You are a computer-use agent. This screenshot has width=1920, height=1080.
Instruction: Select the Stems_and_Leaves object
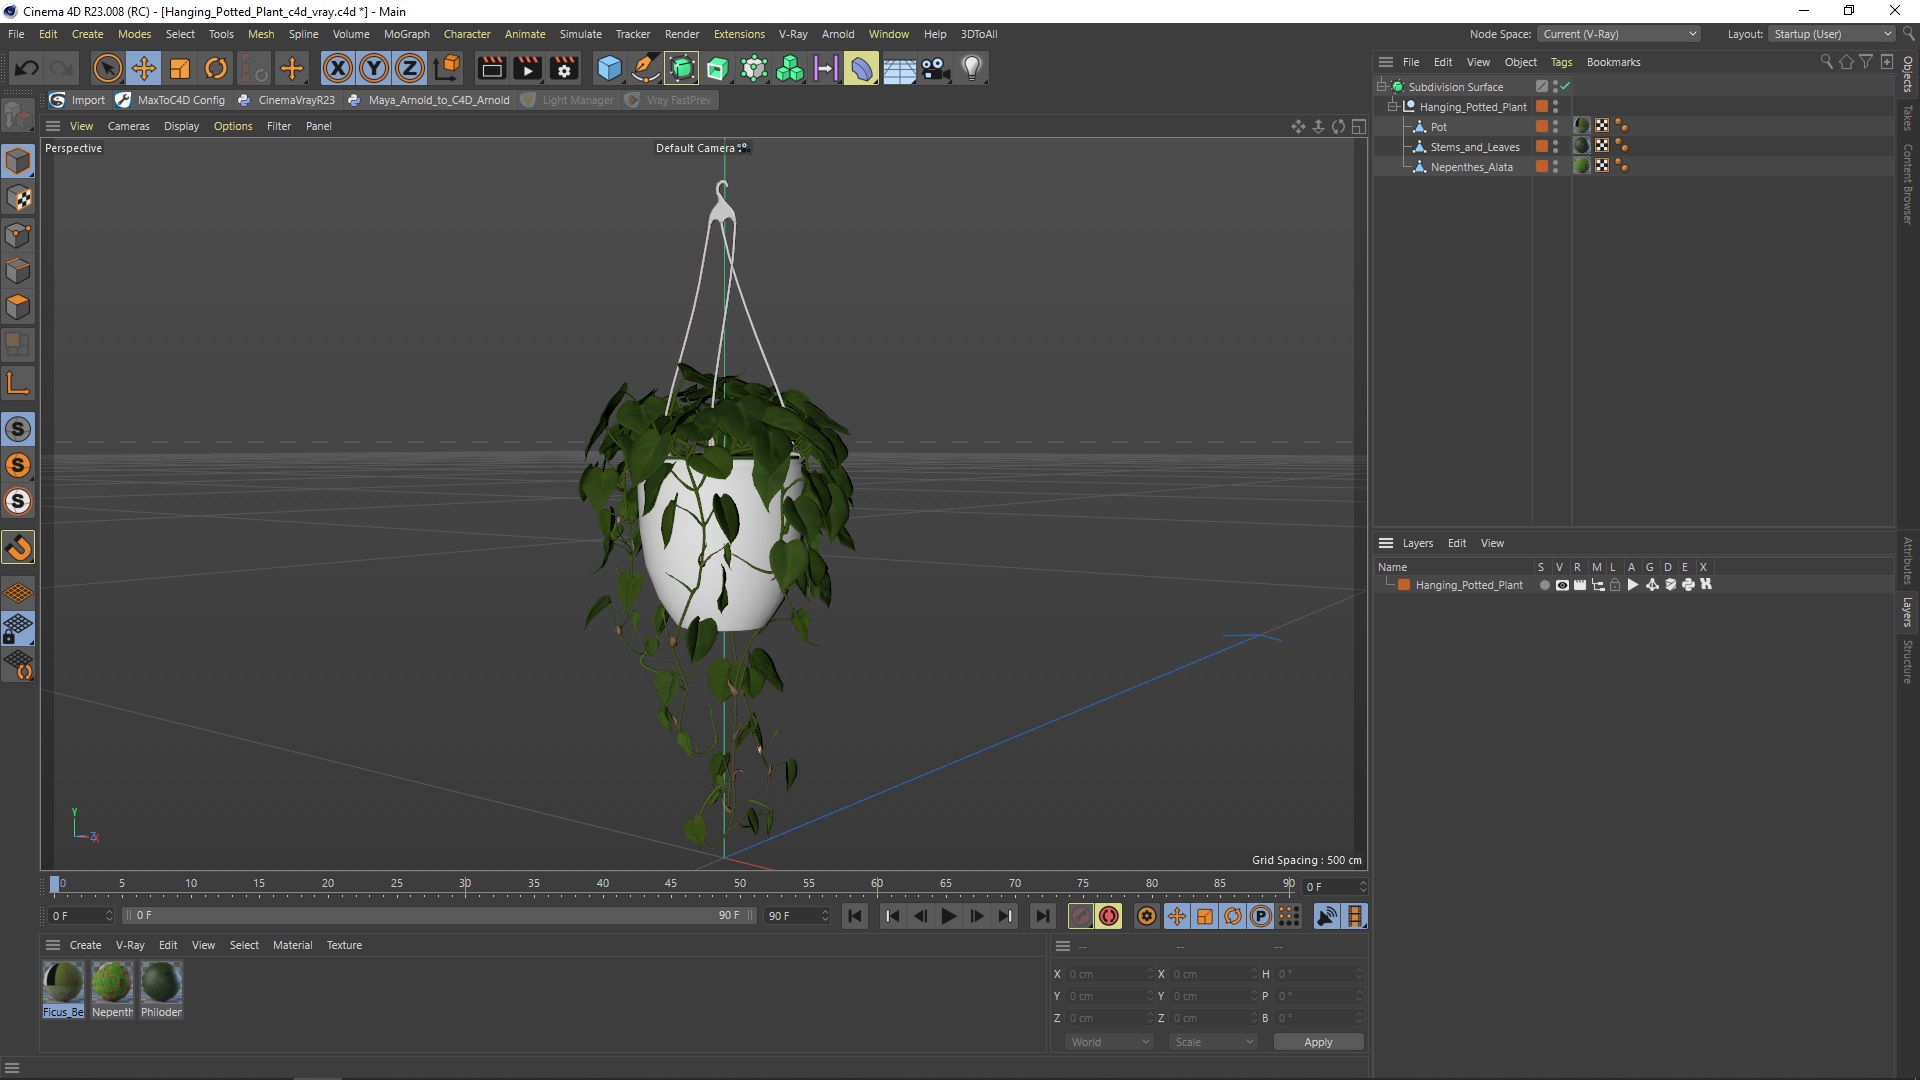coord(1474,147)
